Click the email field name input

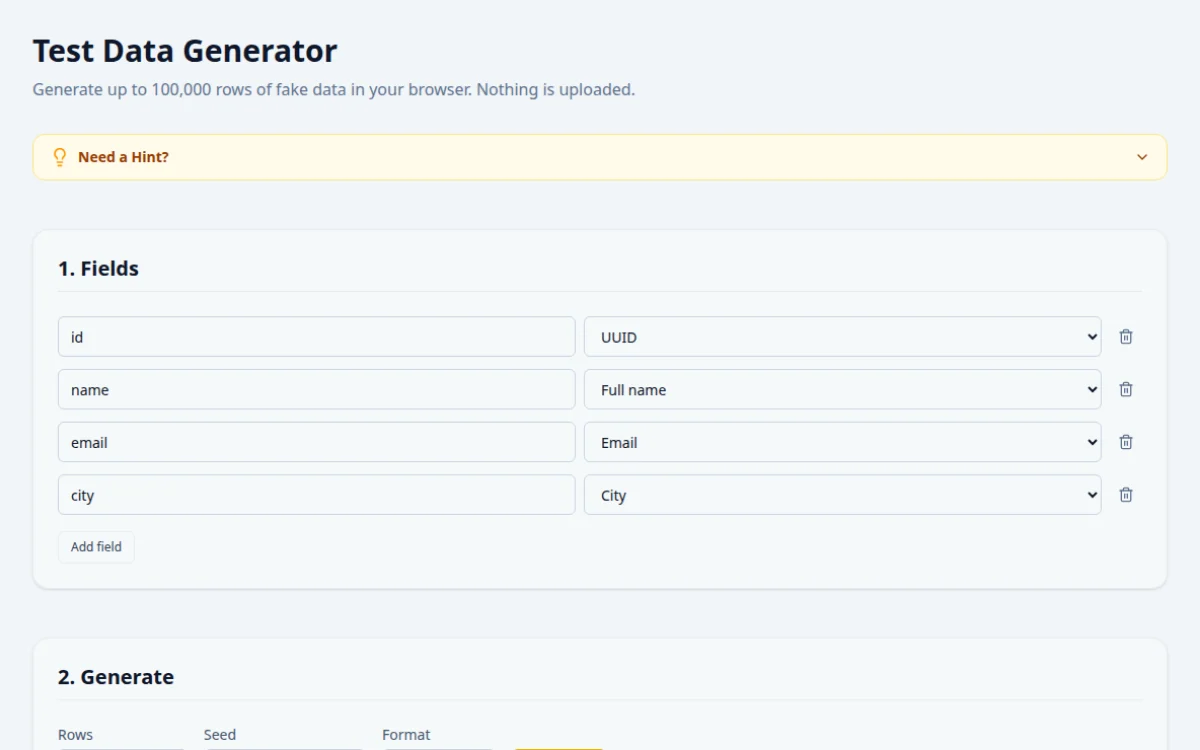pyautogui.click(x=317, y=442)
